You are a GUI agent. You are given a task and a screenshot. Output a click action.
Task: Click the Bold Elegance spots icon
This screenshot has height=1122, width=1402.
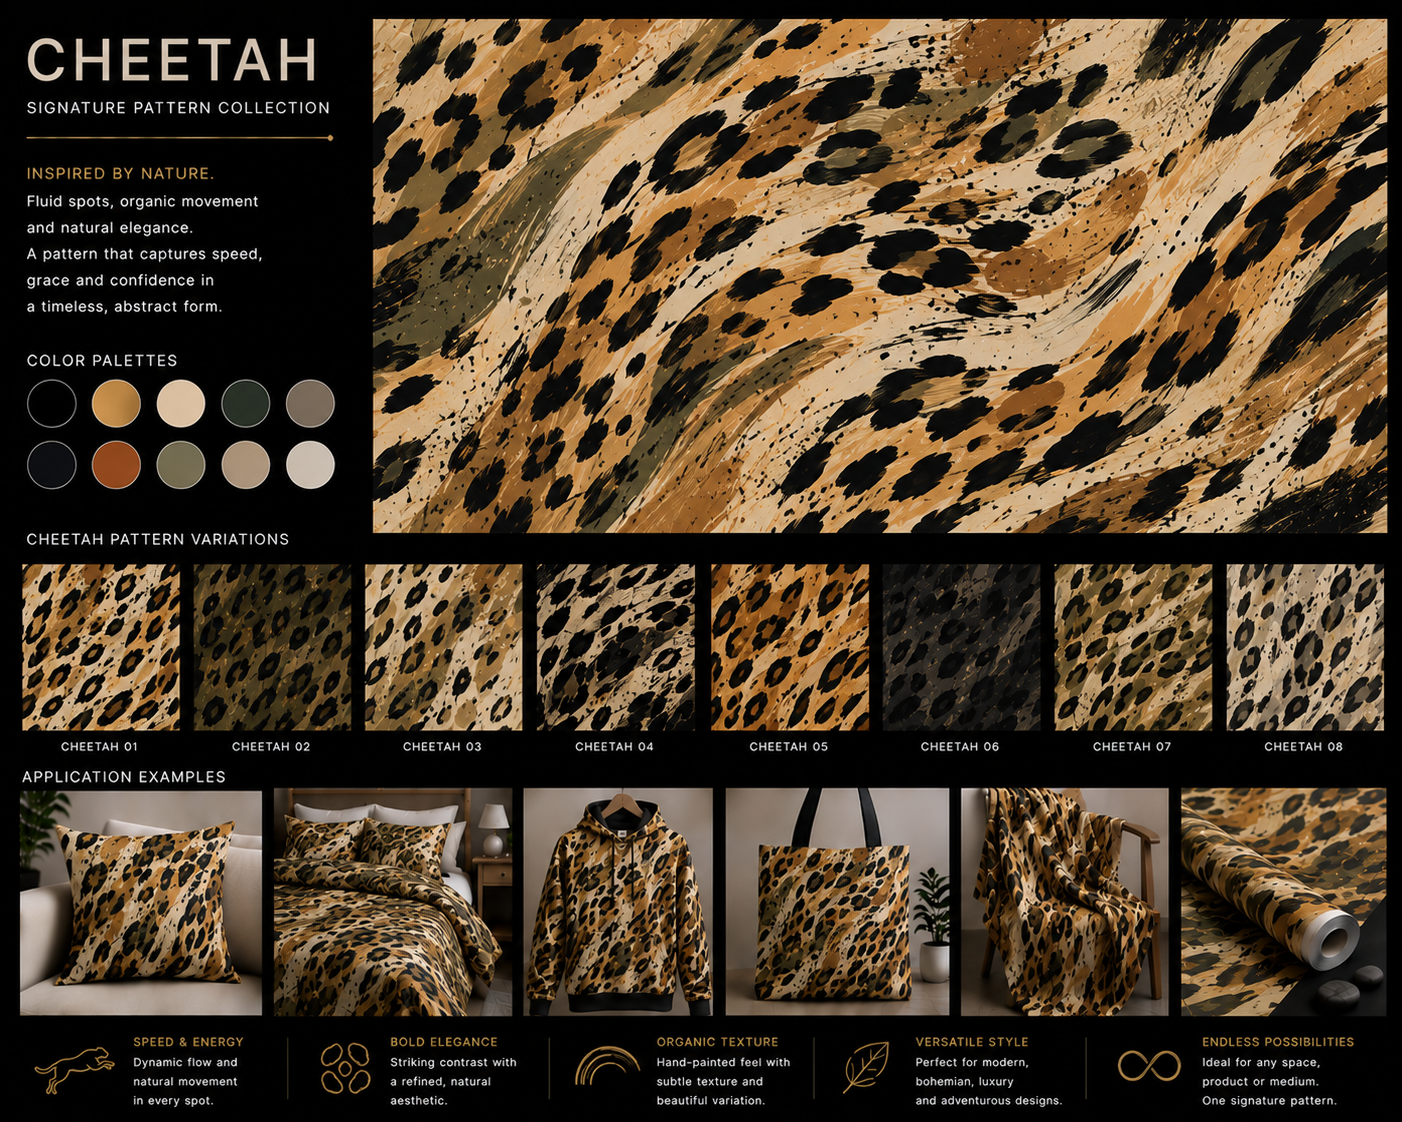(x=345, y=1068)
